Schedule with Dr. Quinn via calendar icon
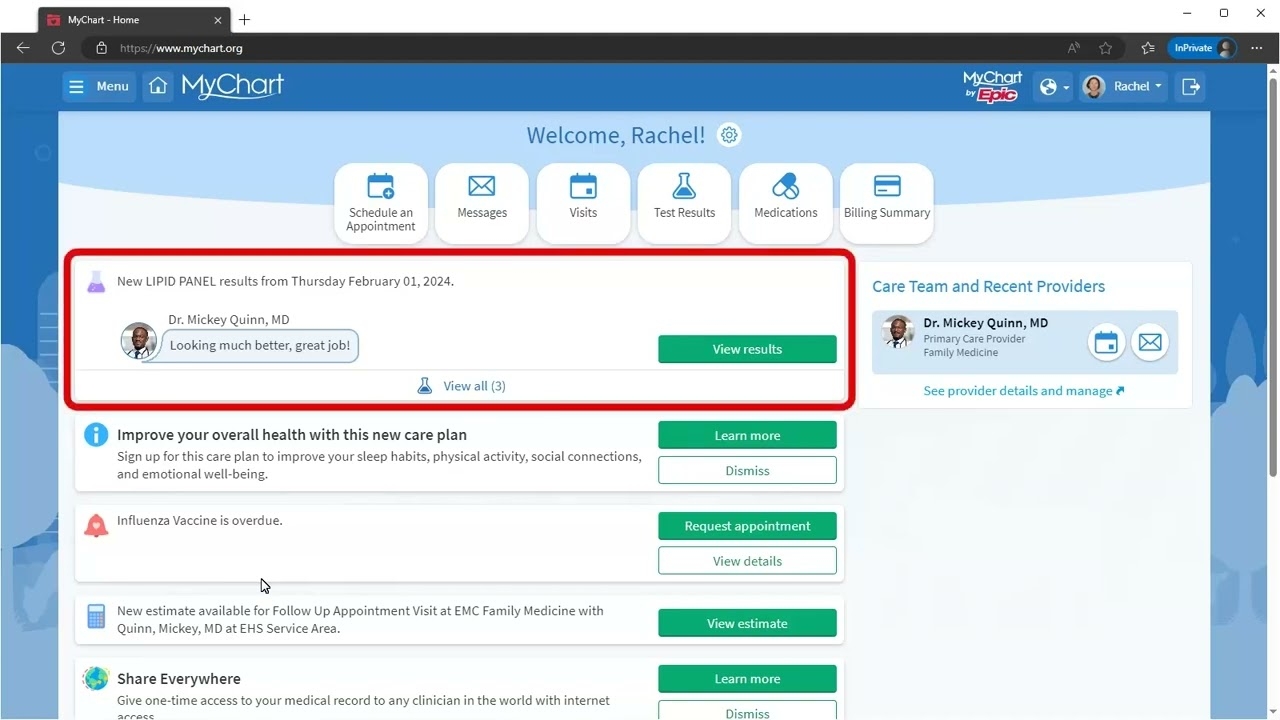Viewport: 1280px width, 720px height. pos(1106,343)
